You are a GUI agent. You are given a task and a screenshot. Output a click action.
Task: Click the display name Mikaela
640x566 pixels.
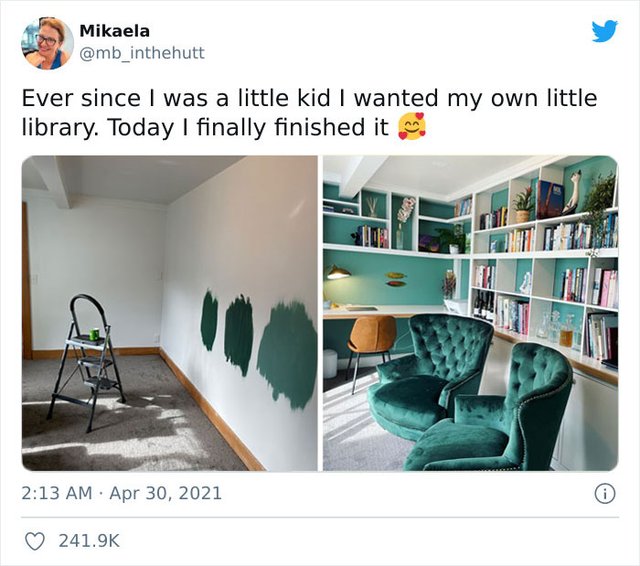(x=115, y=31)
